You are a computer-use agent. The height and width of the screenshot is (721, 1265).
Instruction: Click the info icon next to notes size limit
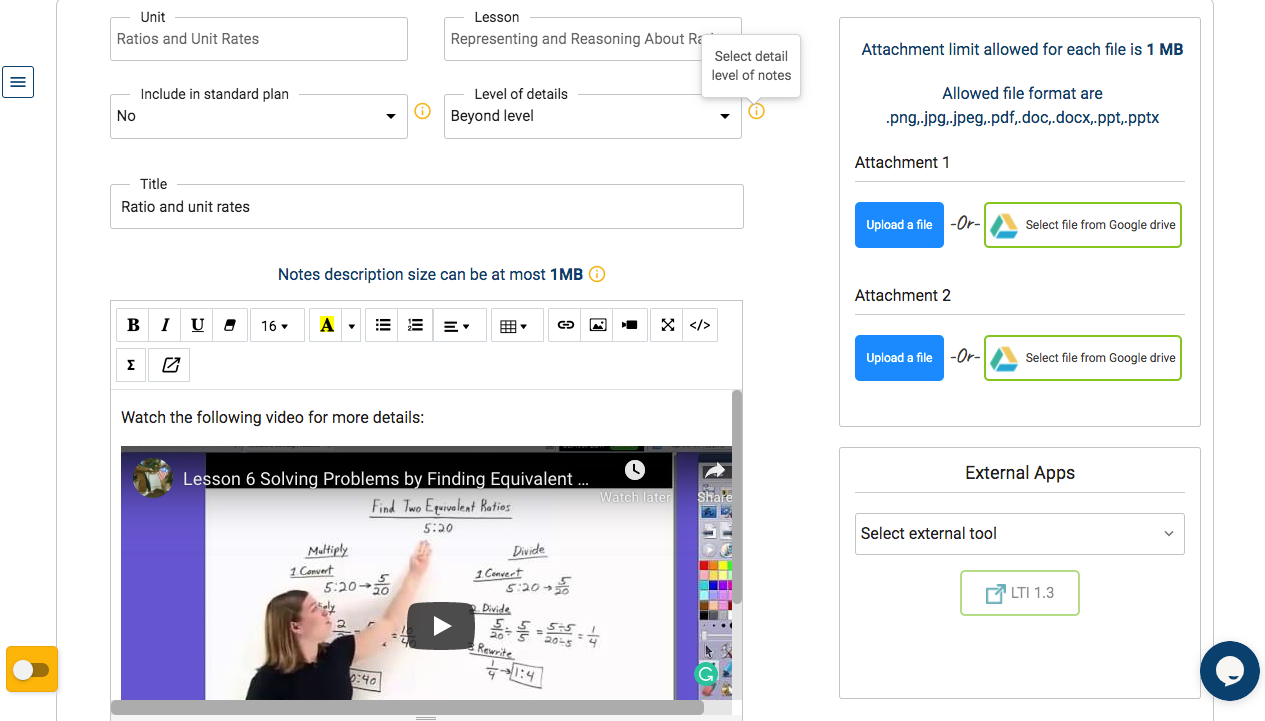point(597,274)
